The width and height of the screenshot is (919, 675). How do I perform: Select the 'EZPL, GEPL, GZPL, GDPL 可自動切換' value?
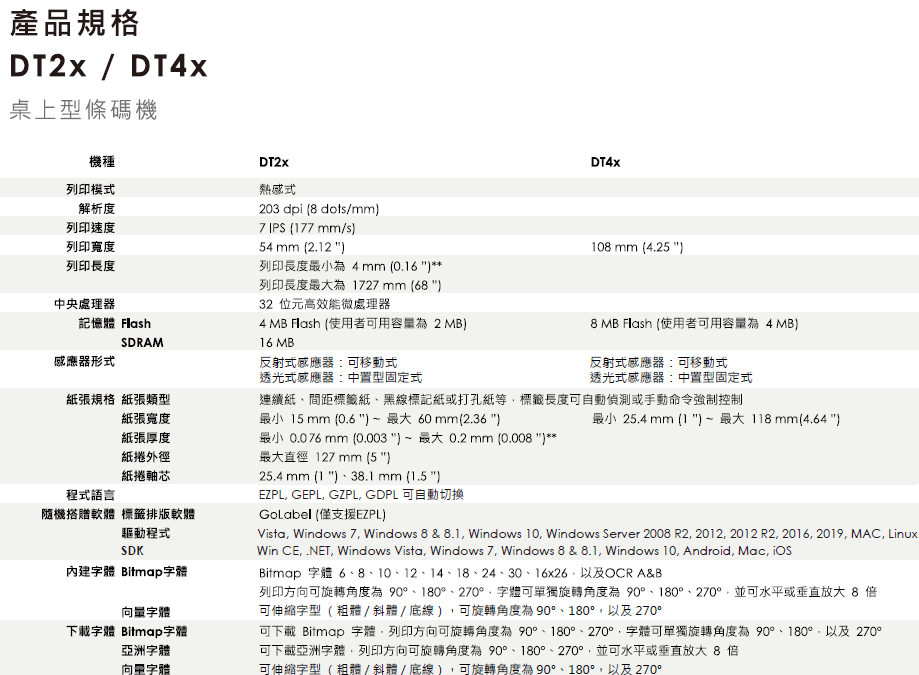pos(362,495)
